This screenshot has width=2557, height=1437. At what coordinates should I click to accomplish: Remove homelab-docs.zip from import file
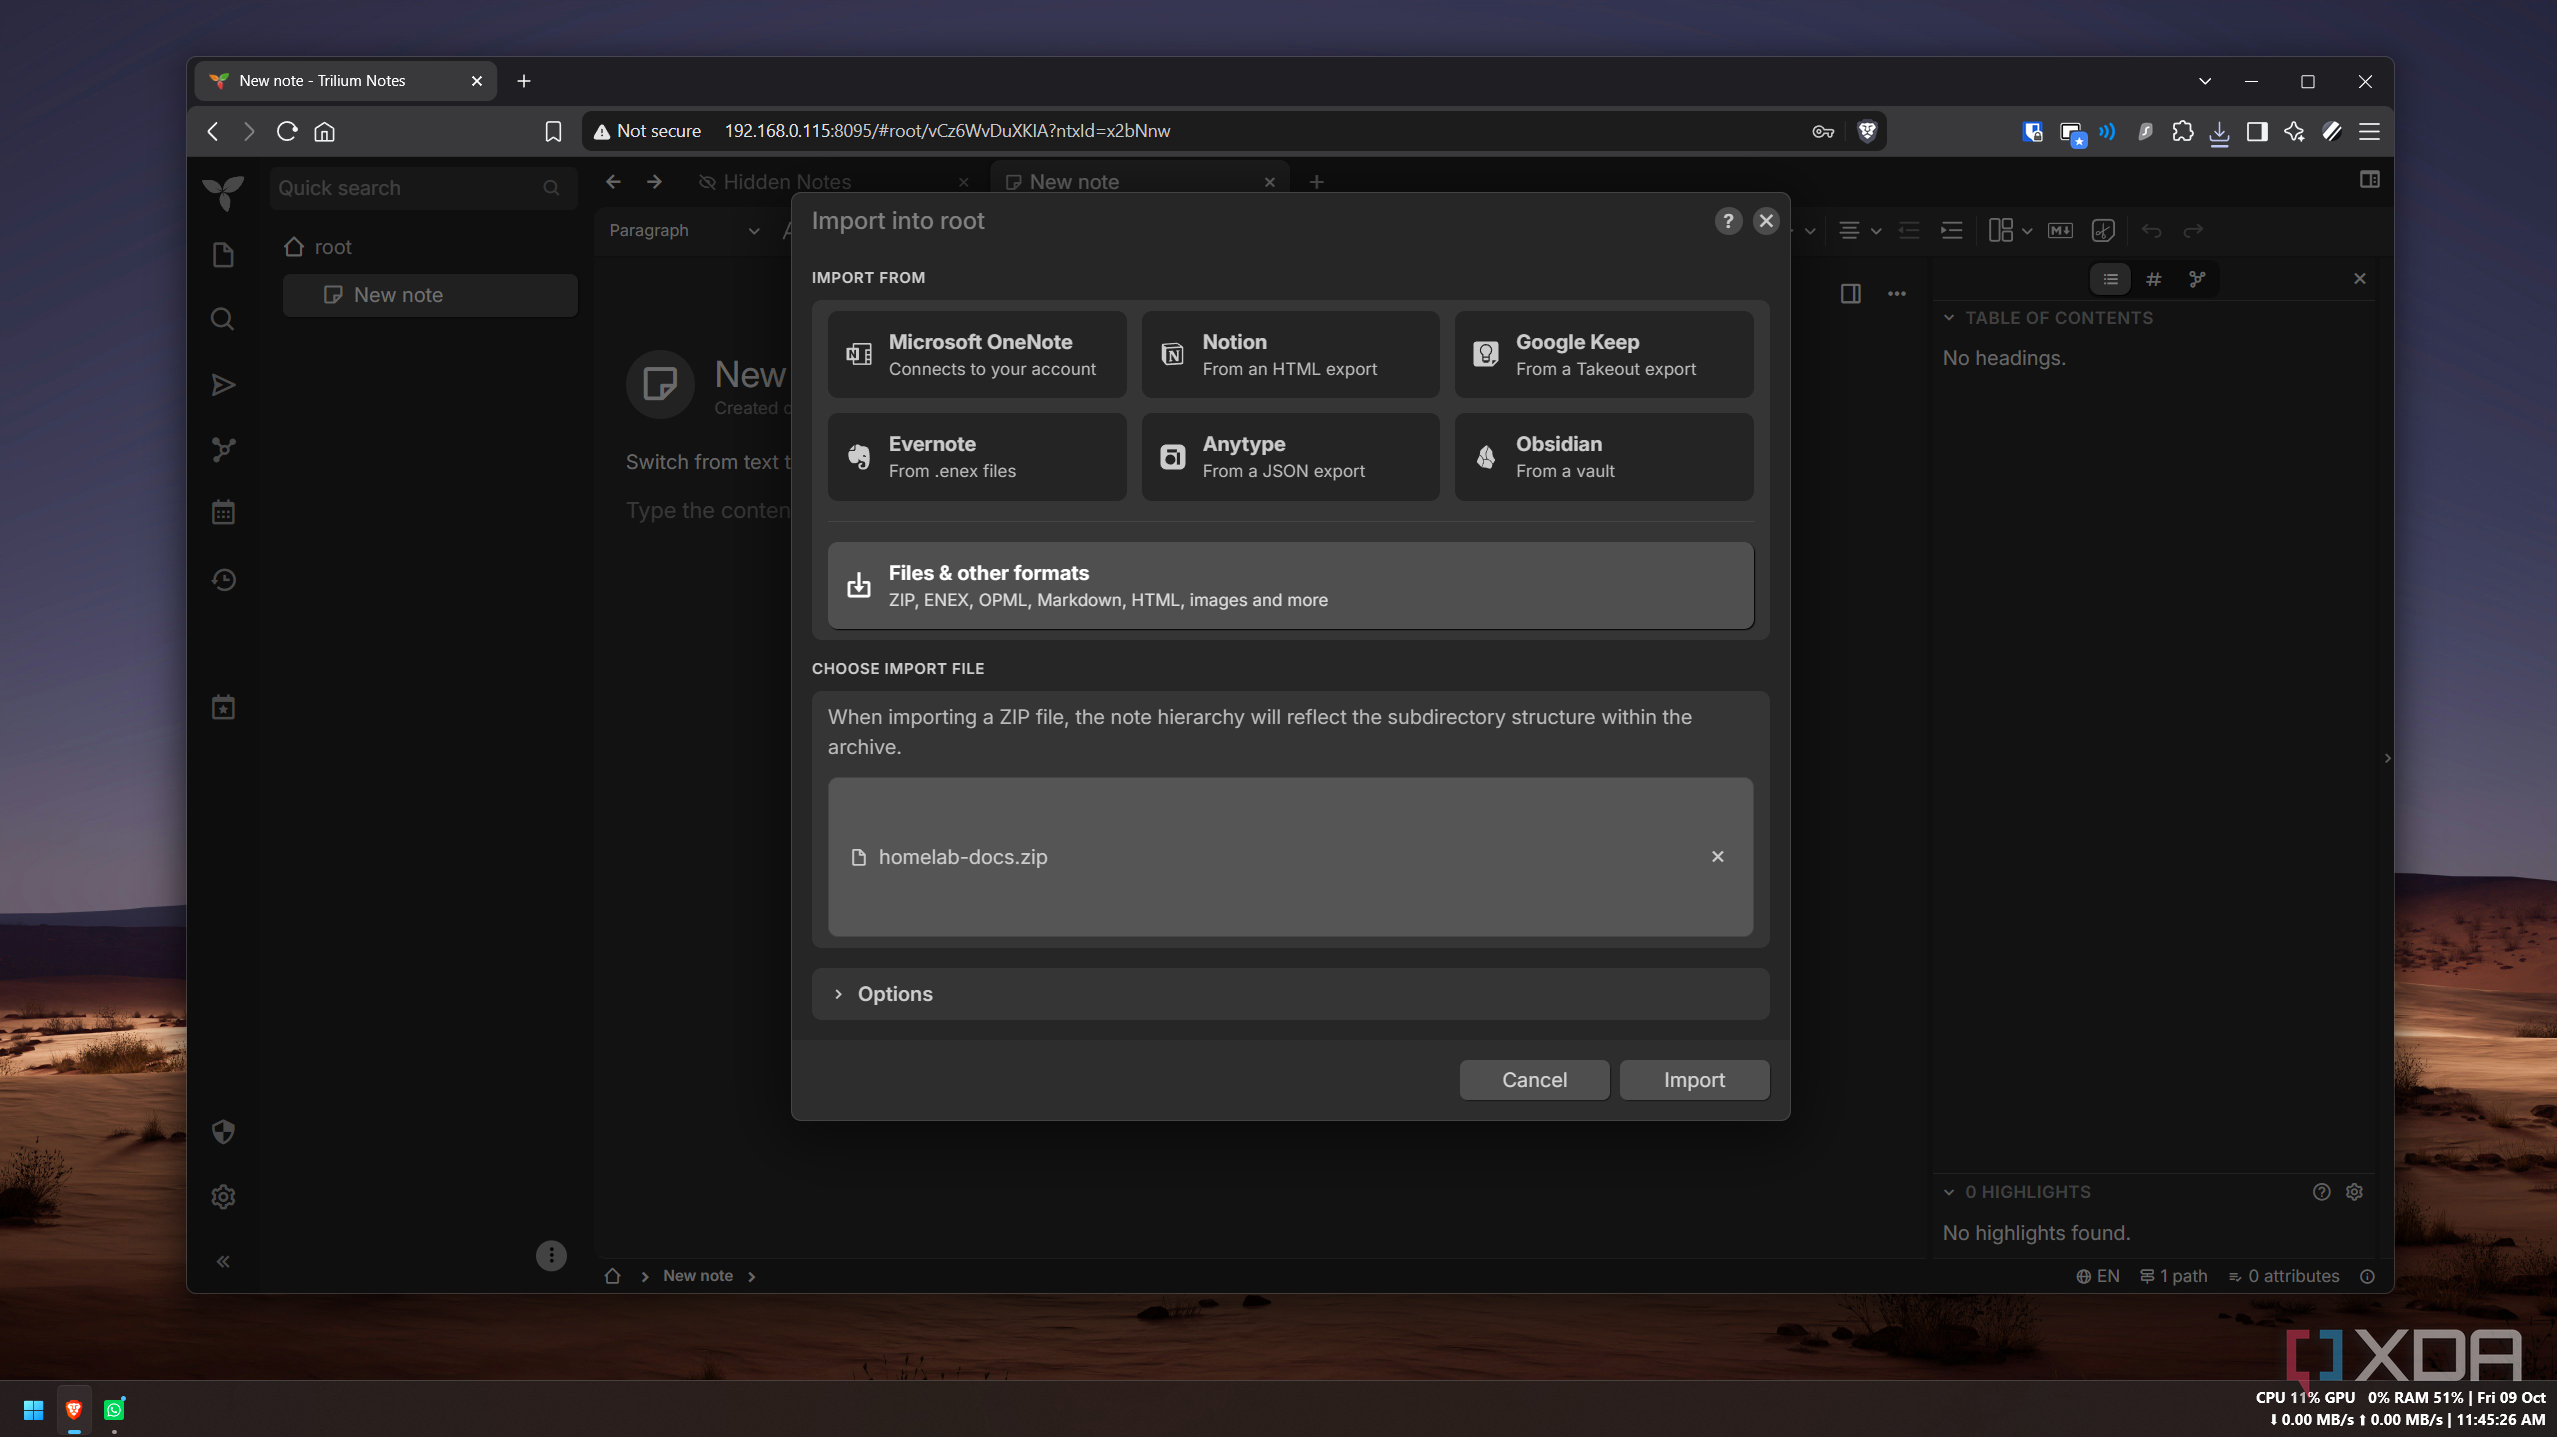[x=1717, y=857]
